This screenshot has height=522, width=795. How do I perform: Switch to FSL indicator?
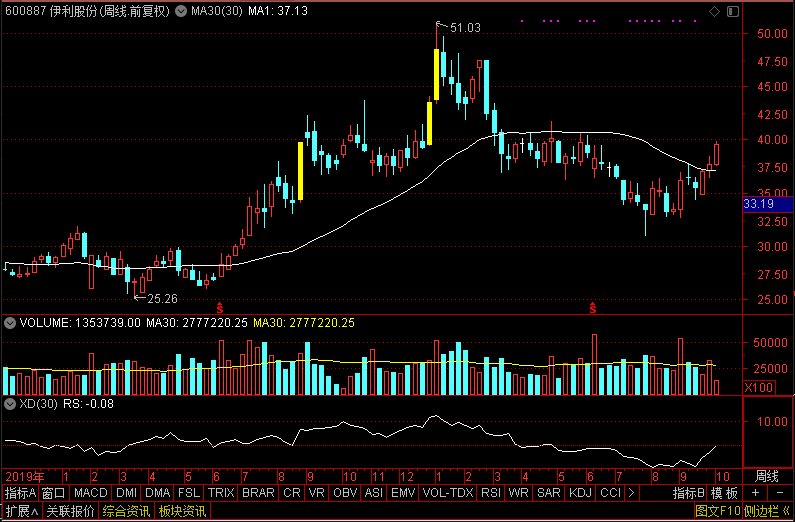[x=189, y=493]
